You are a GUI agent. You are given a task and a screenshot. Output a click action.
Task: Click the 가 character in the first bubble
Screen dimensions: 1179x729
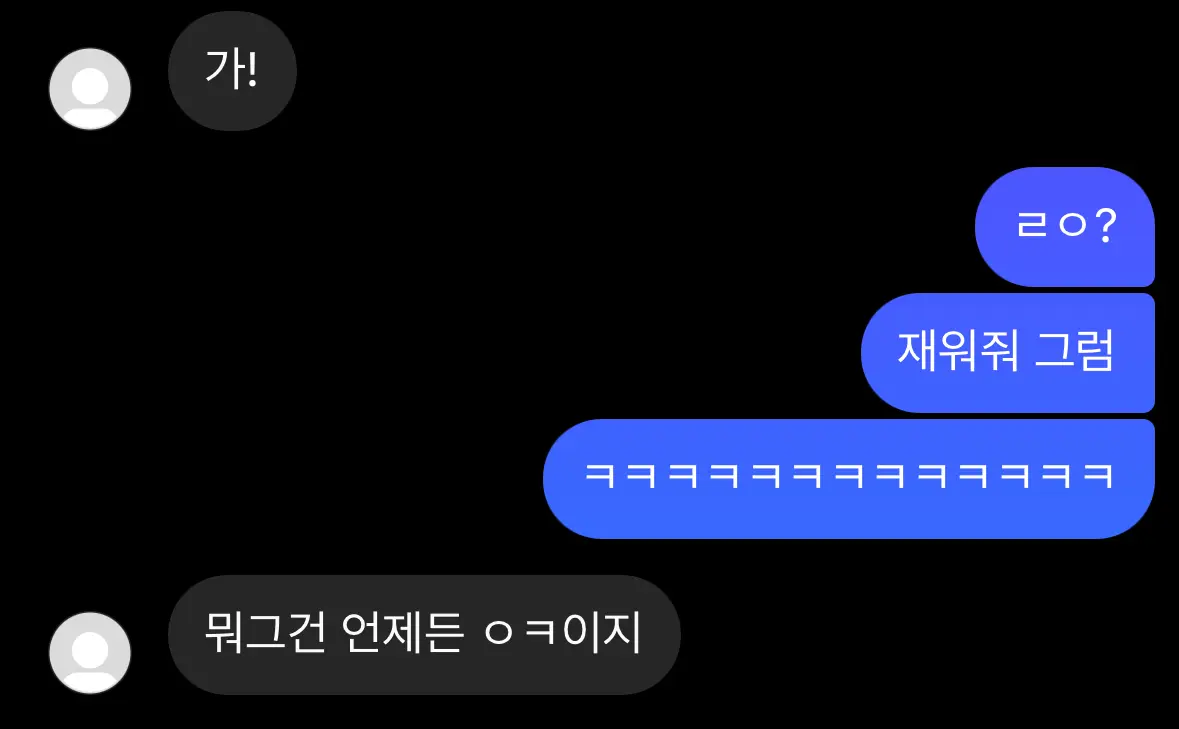click(223, 69)
